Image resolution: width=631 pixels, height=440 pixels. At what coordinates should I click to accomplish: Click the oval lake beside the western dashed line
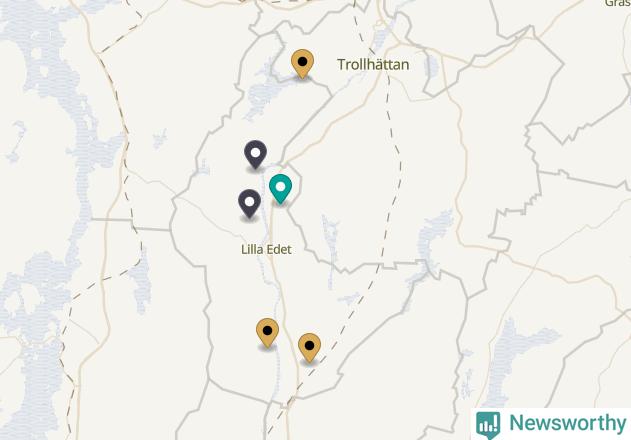(x=141, y=282)
